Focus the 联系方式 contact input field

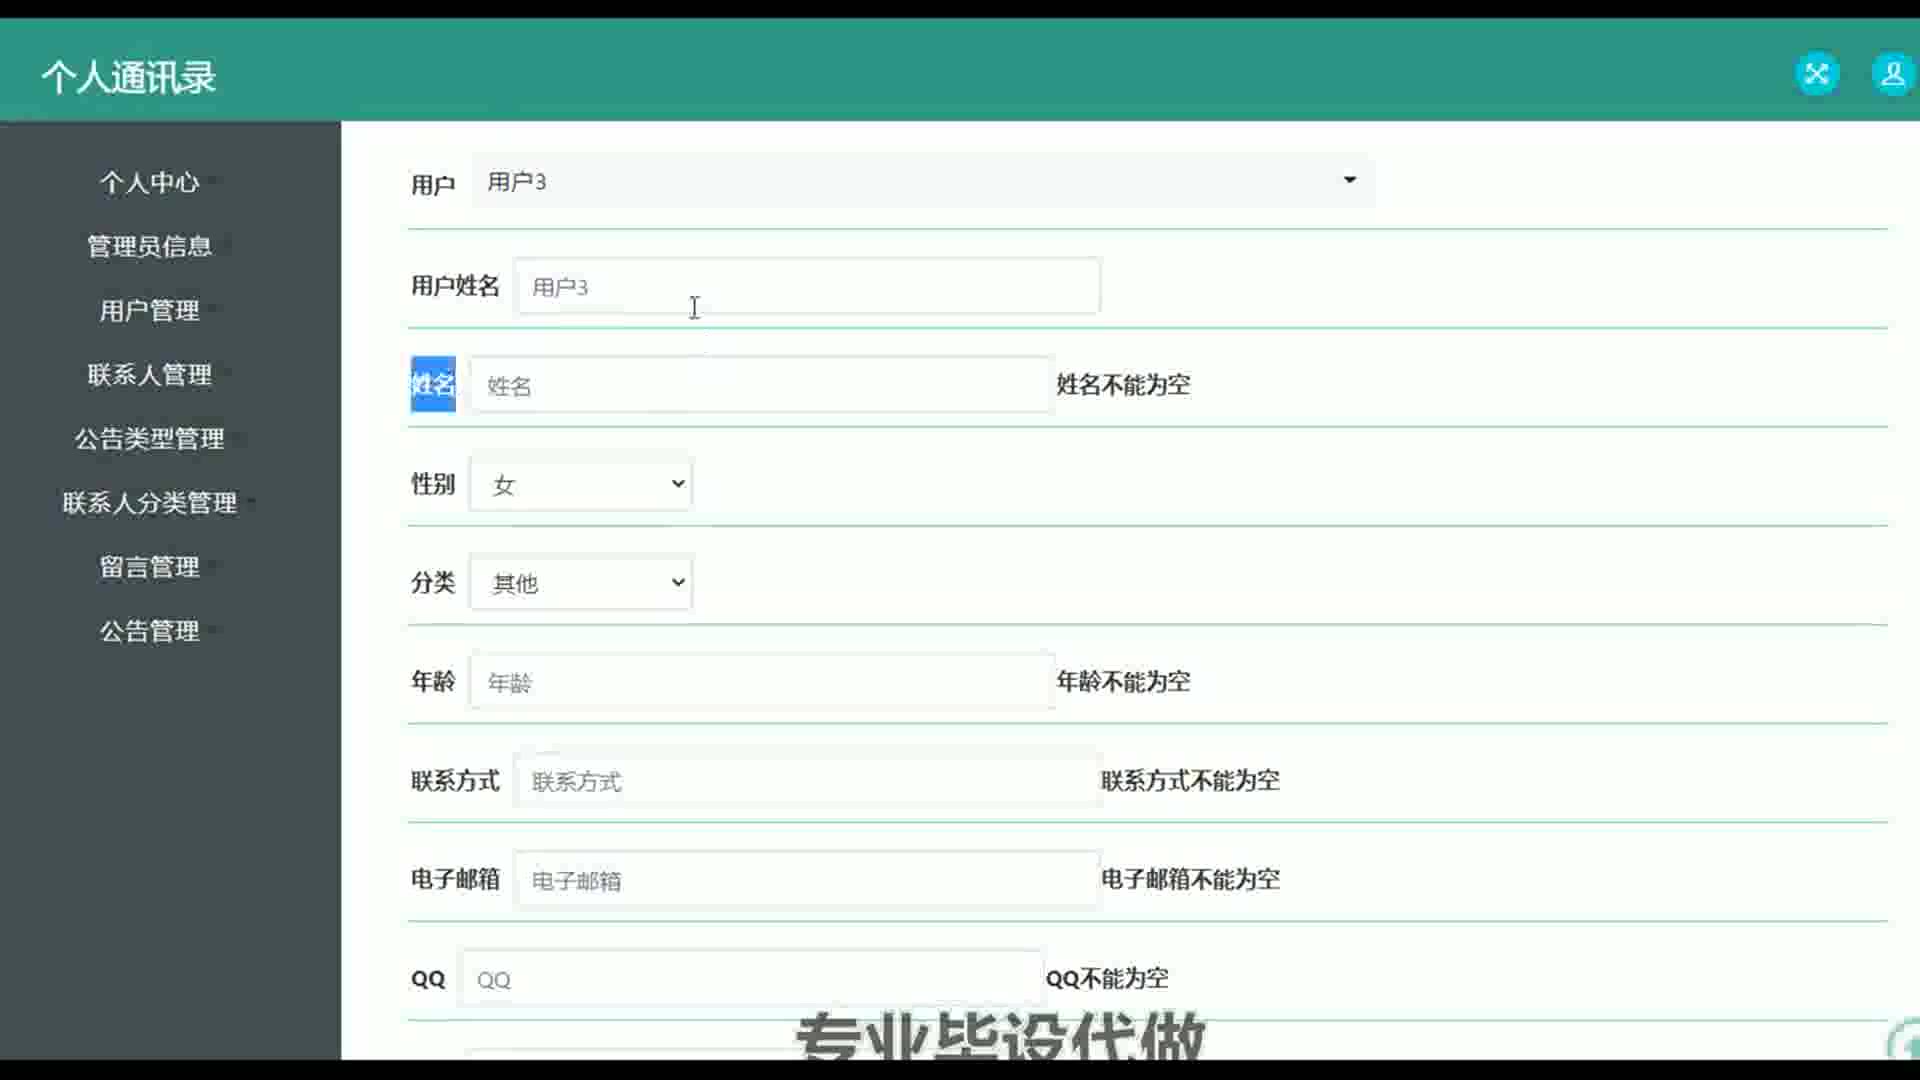pos(806,781)
